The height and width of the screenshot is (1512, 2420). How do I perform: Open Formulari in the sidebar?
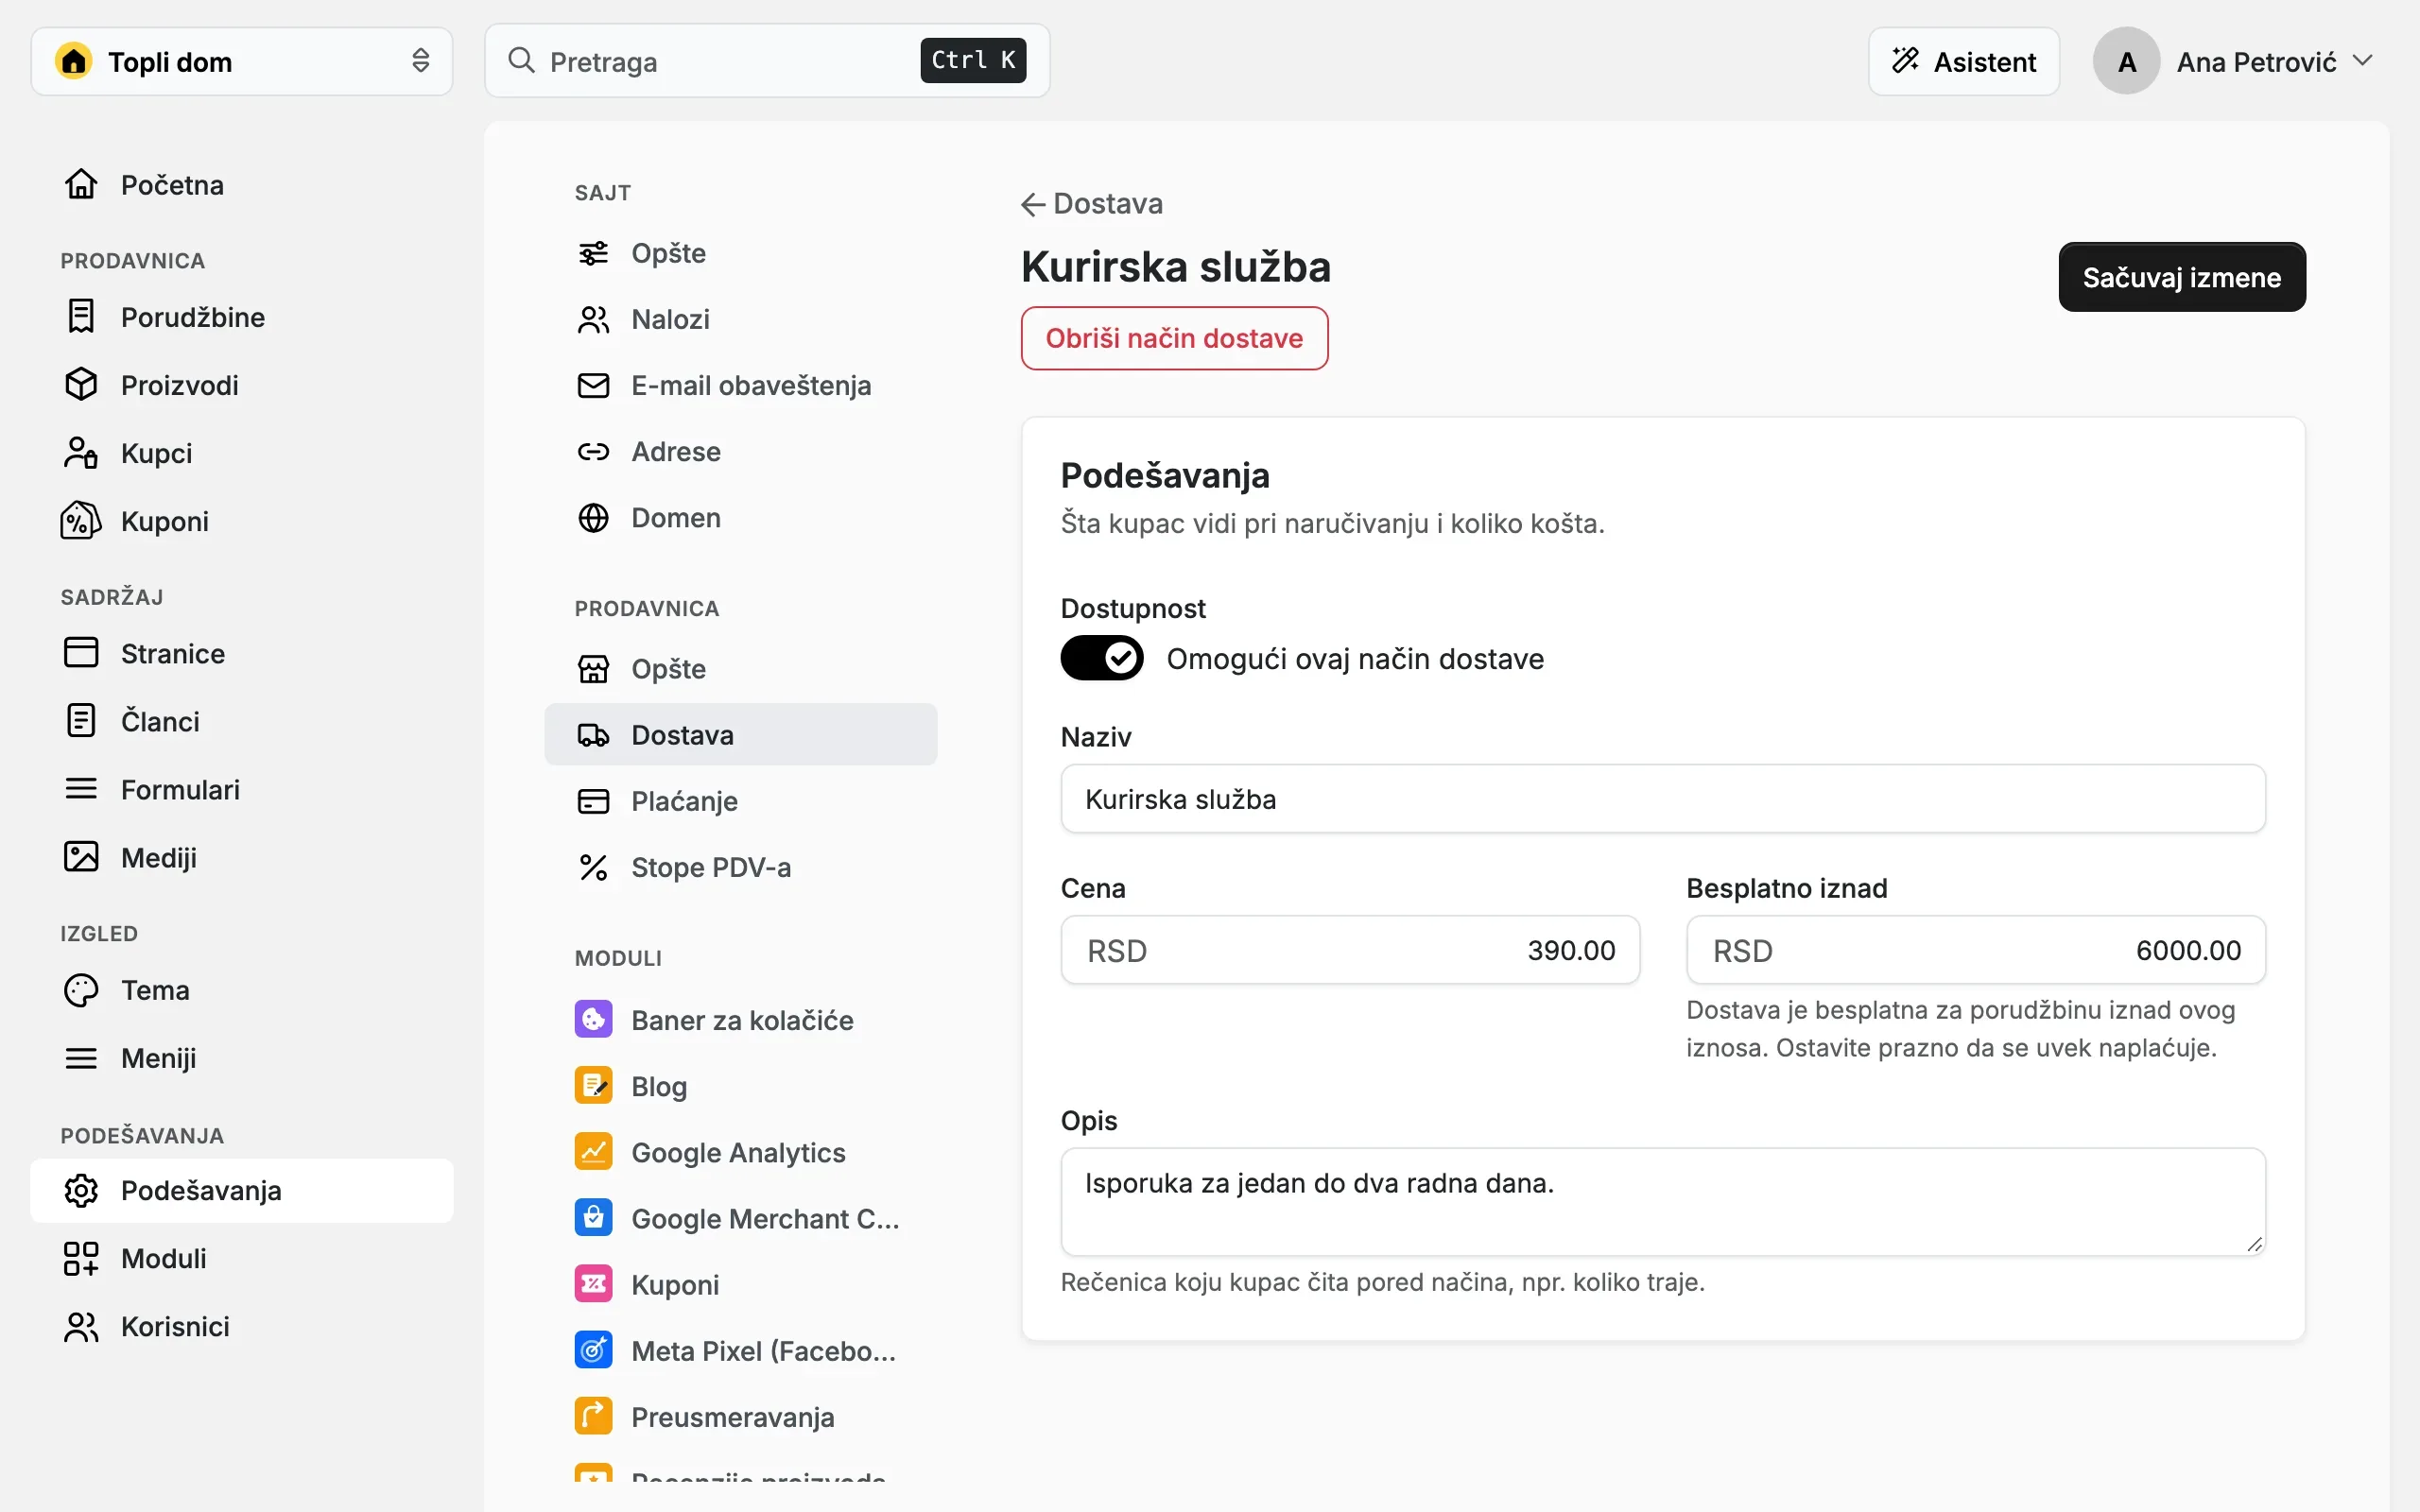coord(242,789)
